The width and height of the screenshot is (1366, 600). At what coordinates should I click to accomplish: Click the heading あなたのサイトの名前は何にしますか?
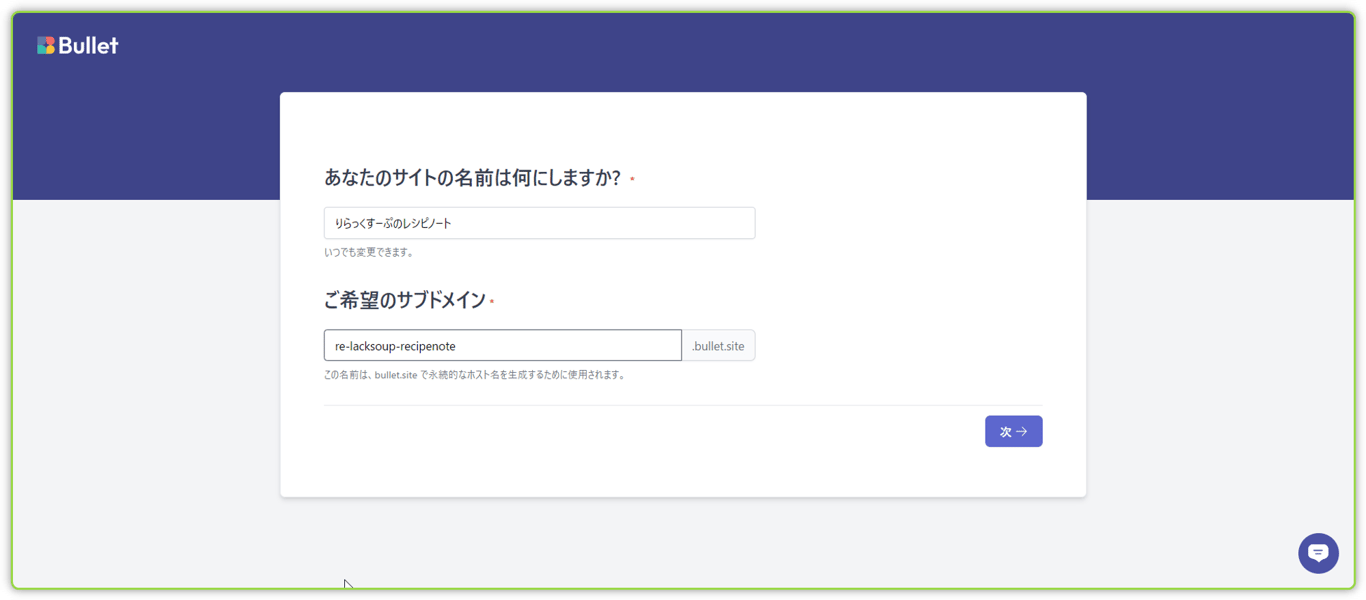[472, 178]
